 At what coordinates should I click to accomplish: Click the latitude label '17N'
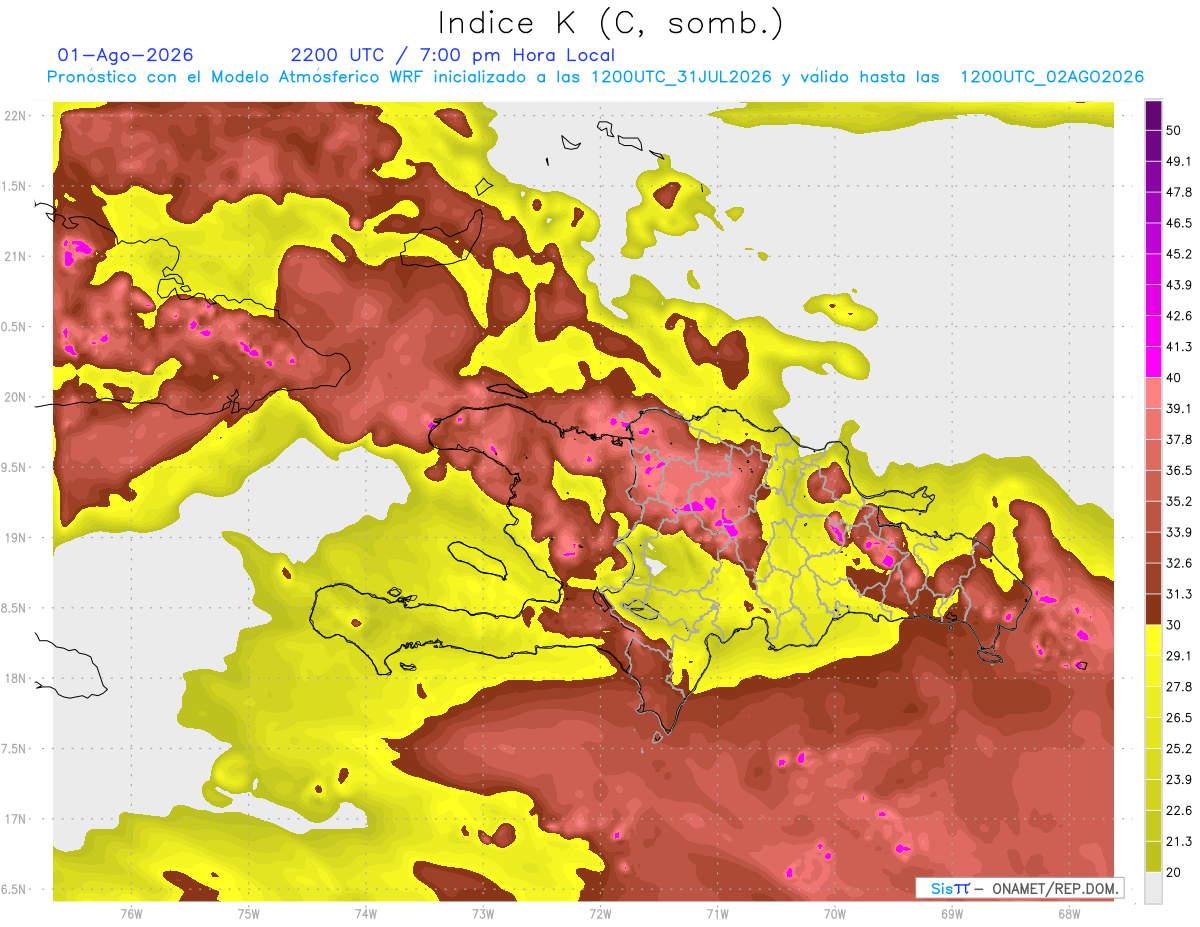(16, 820)
